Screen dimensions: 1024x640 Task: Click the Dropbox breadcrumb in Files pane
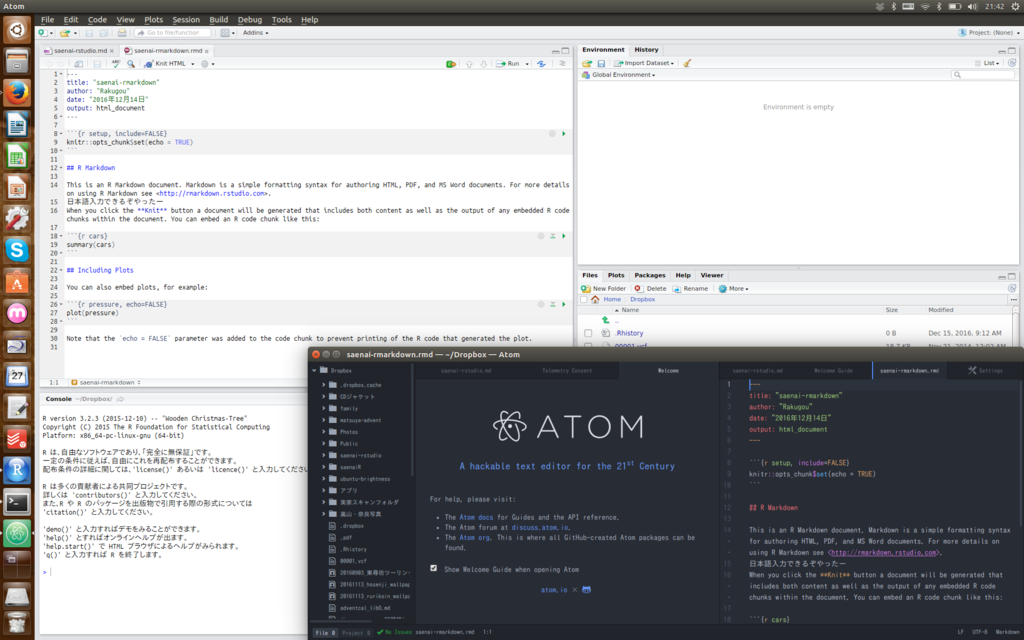(643, 299)
